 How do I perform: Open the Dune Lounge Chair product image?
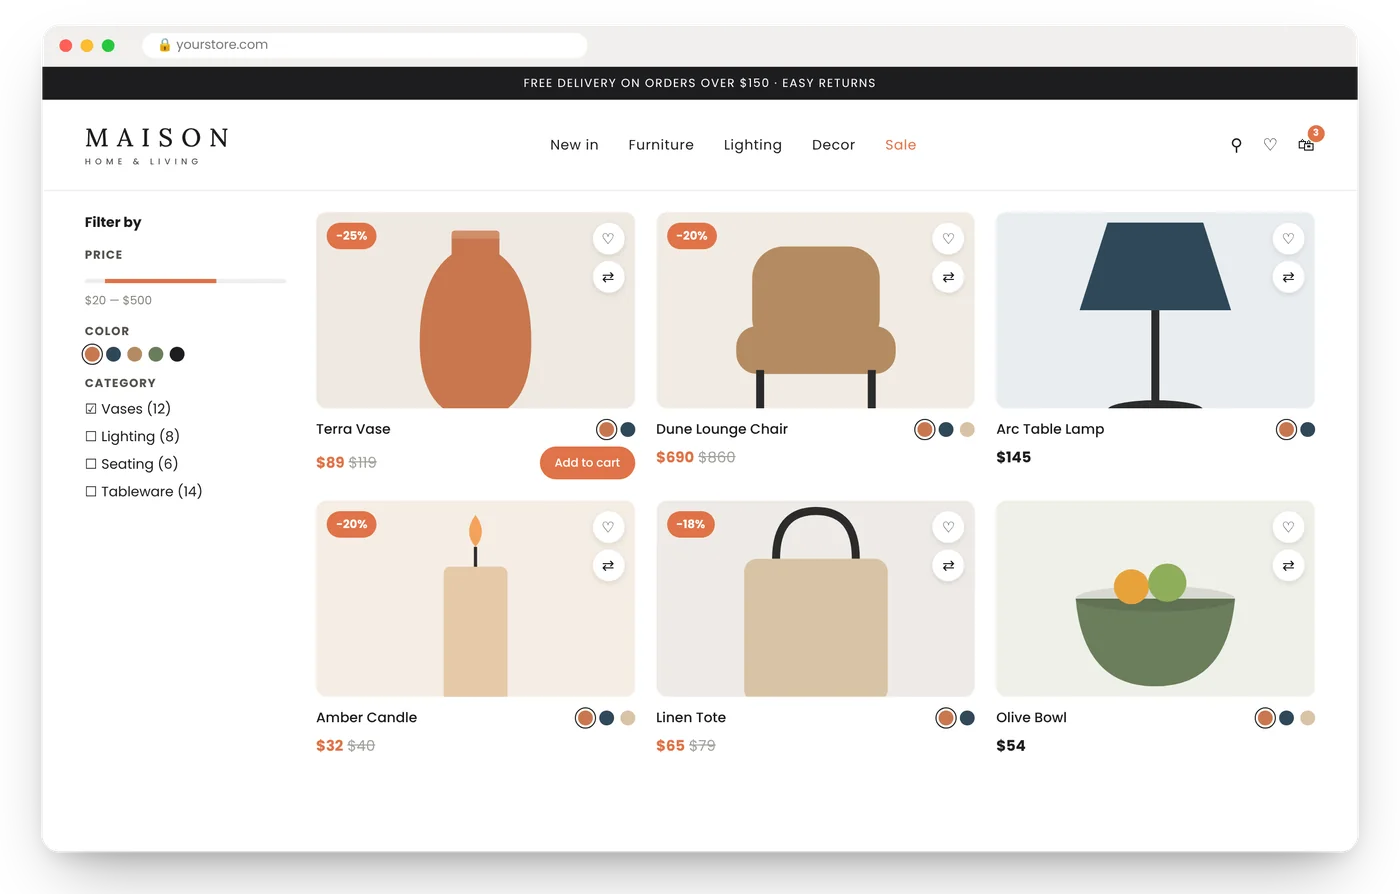click(815, 310)
